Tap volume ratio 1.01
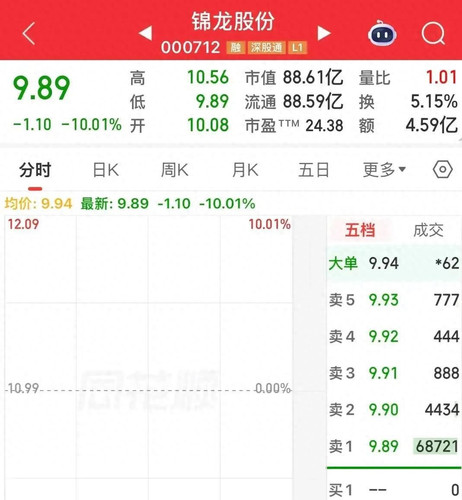462x500 pixels. click(442, 77)
